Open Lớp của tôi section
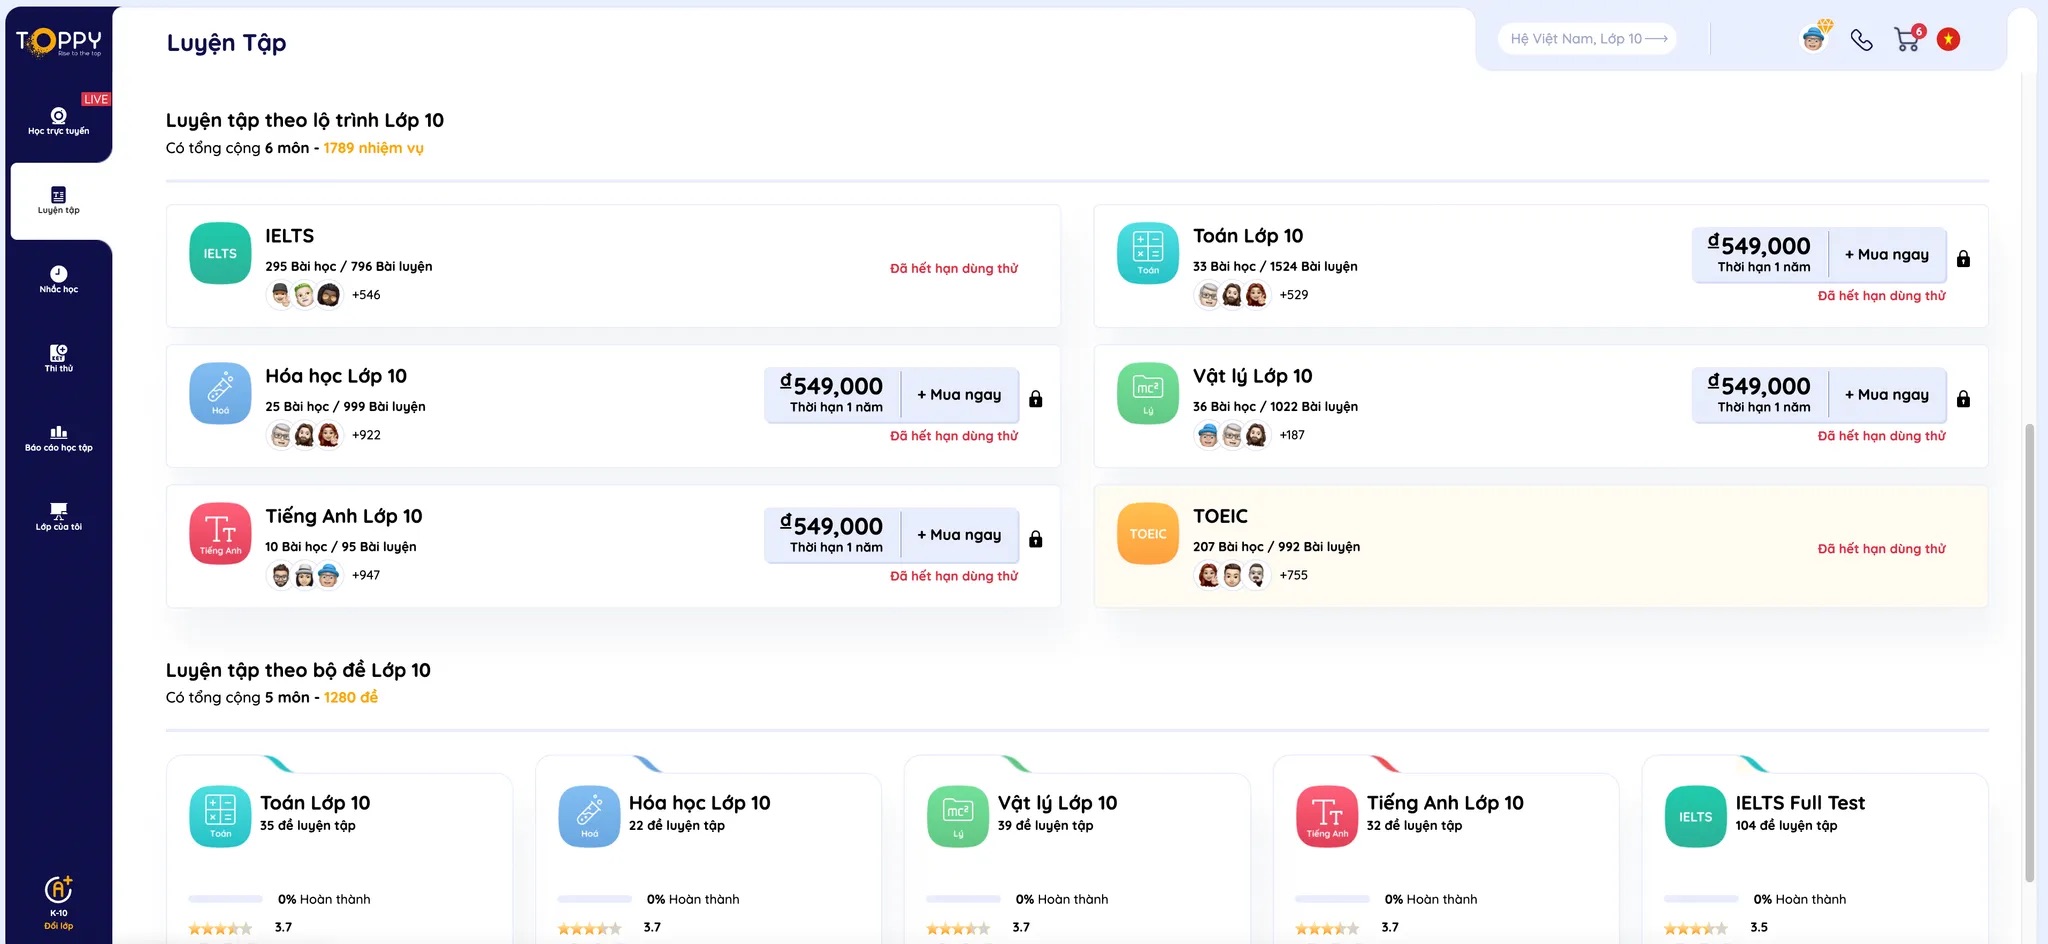The image size is (2048, 944). tap(59, 515)
